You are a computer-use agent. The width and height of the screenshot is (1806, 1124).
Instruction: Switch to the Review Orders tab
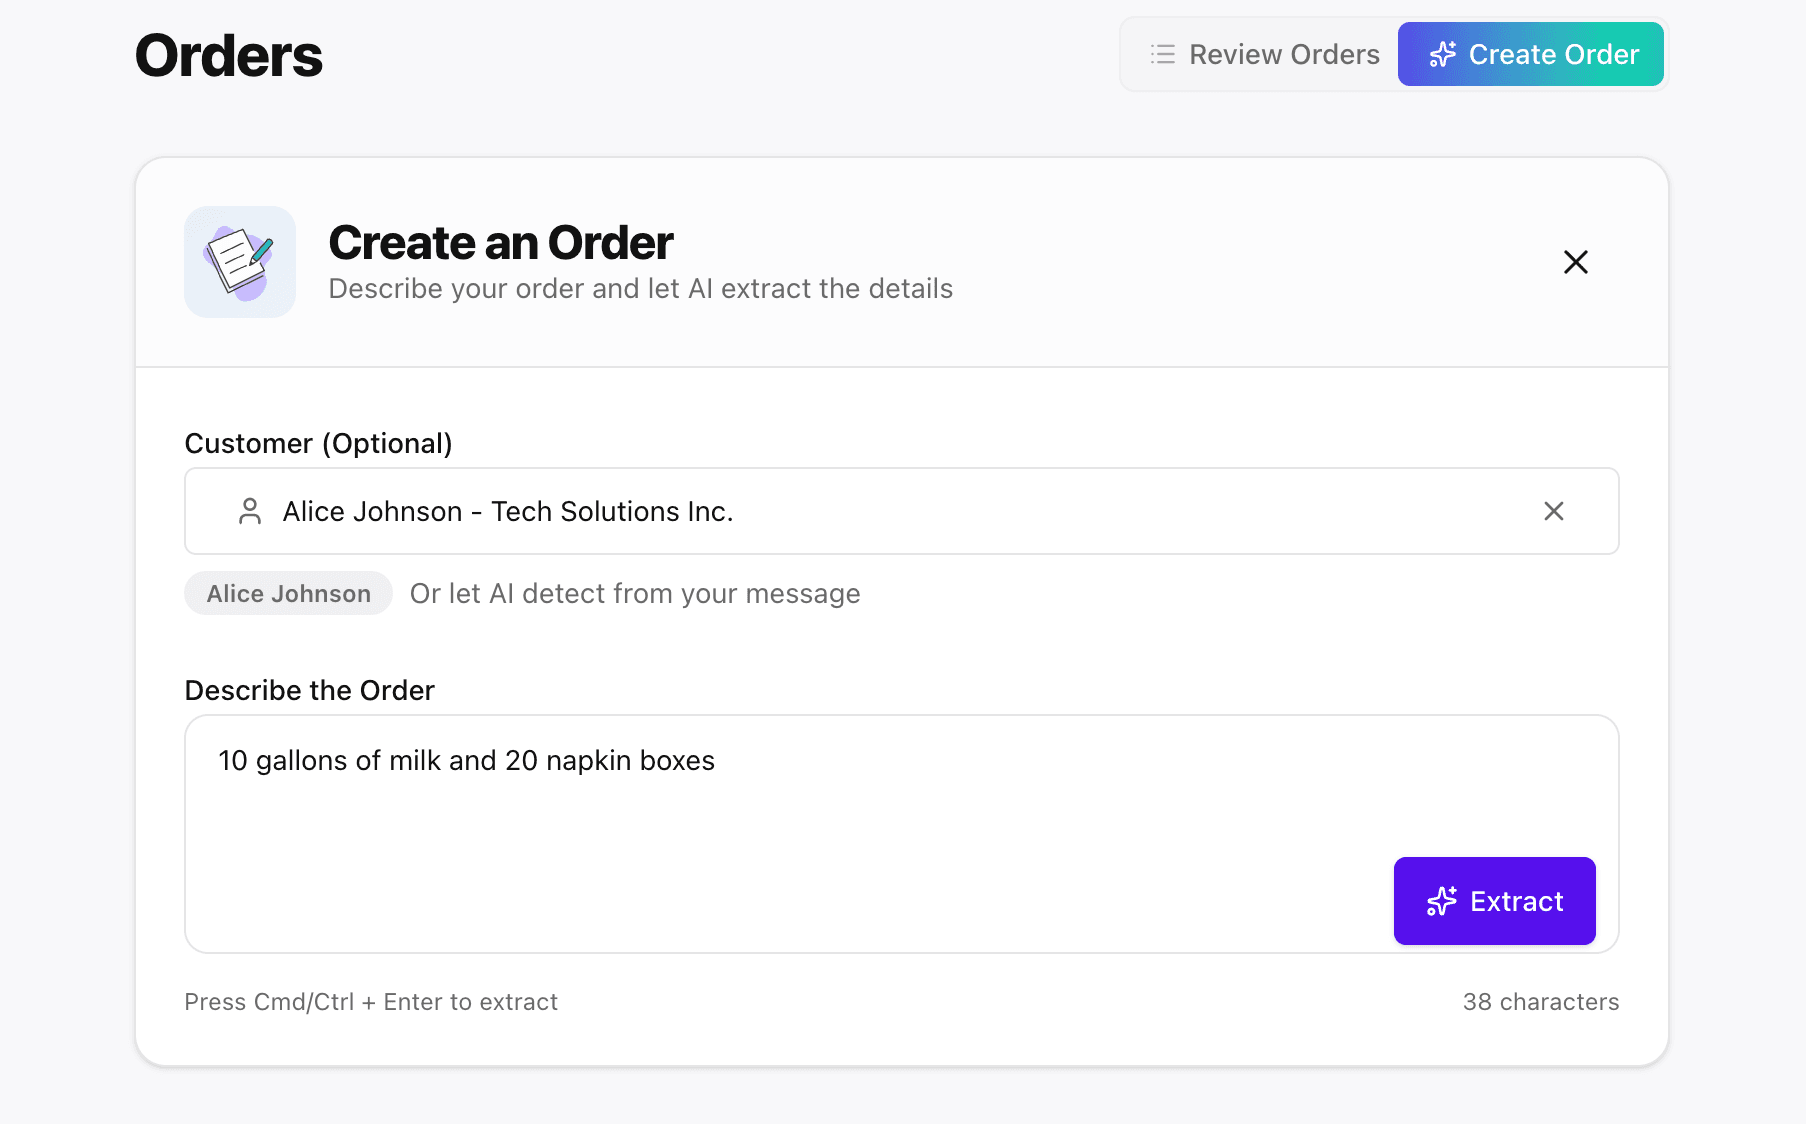(1264, 54)
